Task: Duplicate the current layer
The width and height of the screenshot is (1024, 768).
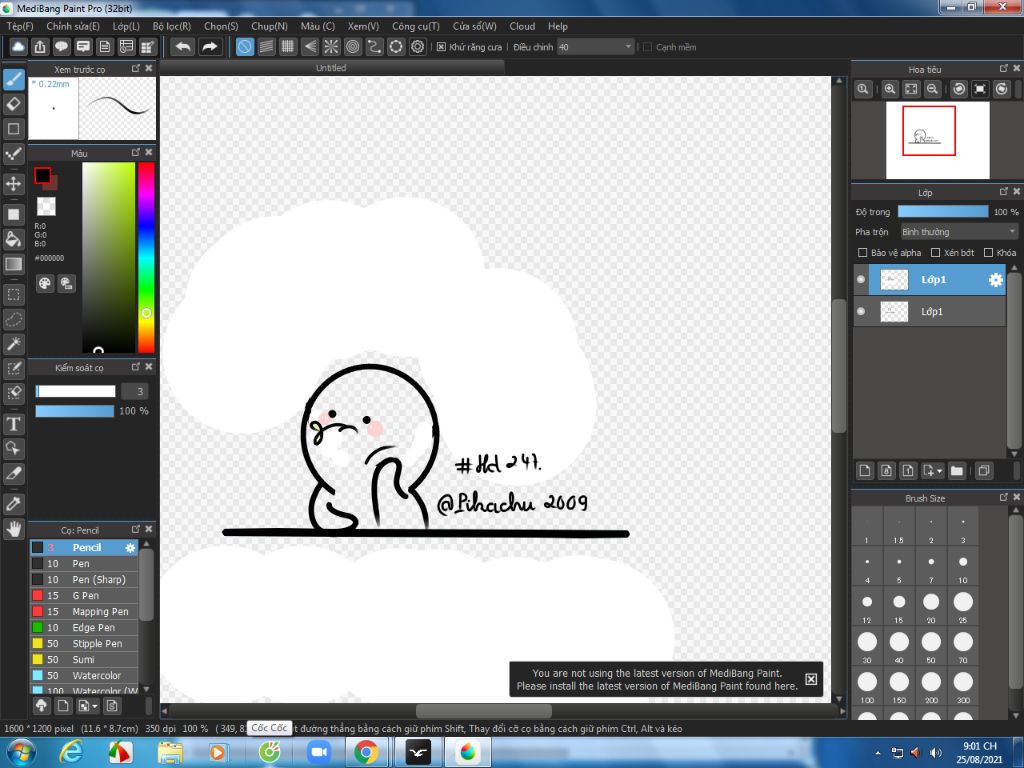Action: point(984,471)
